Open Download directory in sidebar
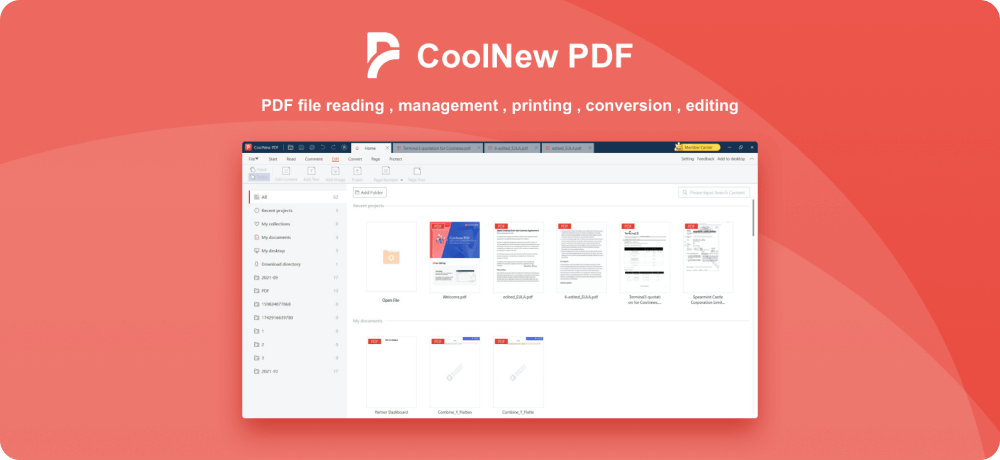This screenshot has width=1000, height=460. coord(297,264)
